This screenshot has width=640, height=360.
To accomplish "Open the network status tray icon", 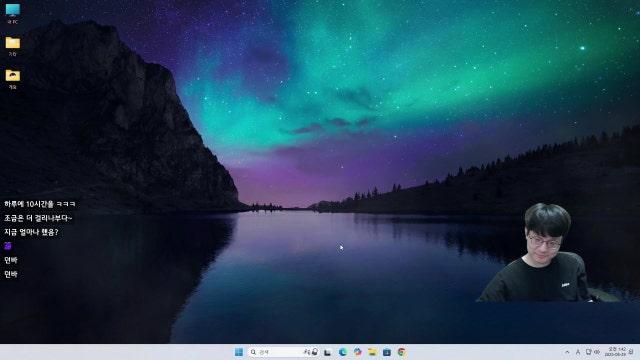I will 589,352.
